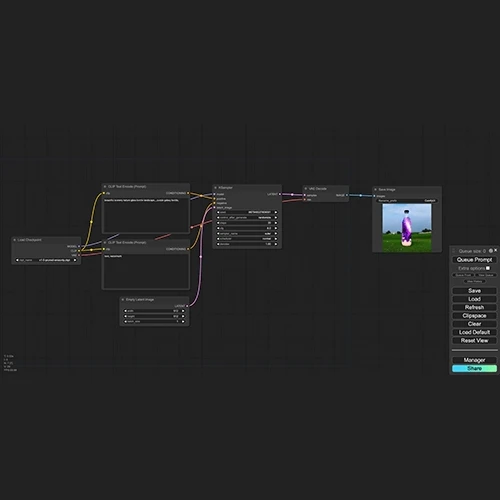Click the KSampler latent_image input port
The width and height of the screenshot is (500, 500).
[x=214, y=207]
